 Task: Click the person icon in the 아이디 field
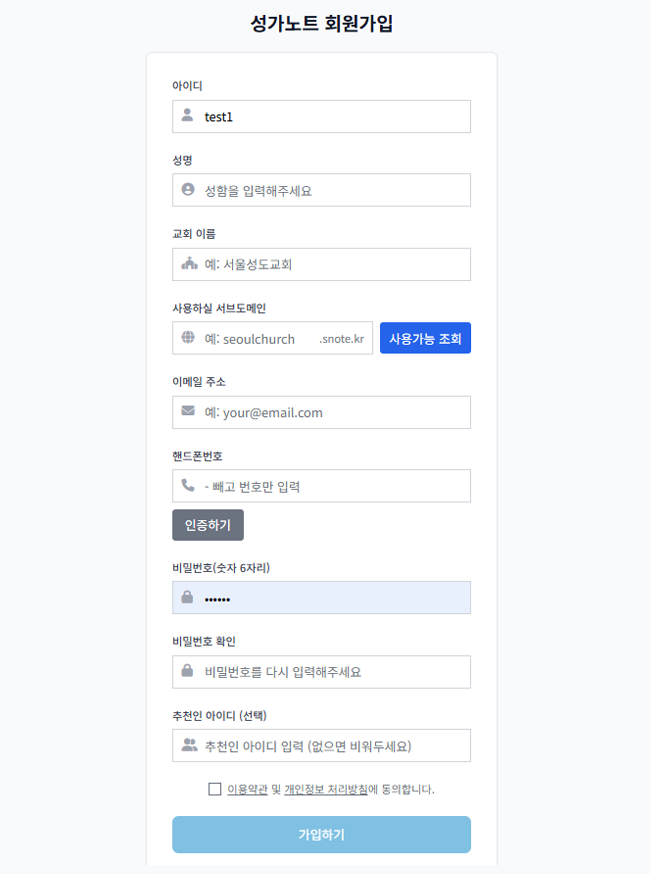coord(190,116)
